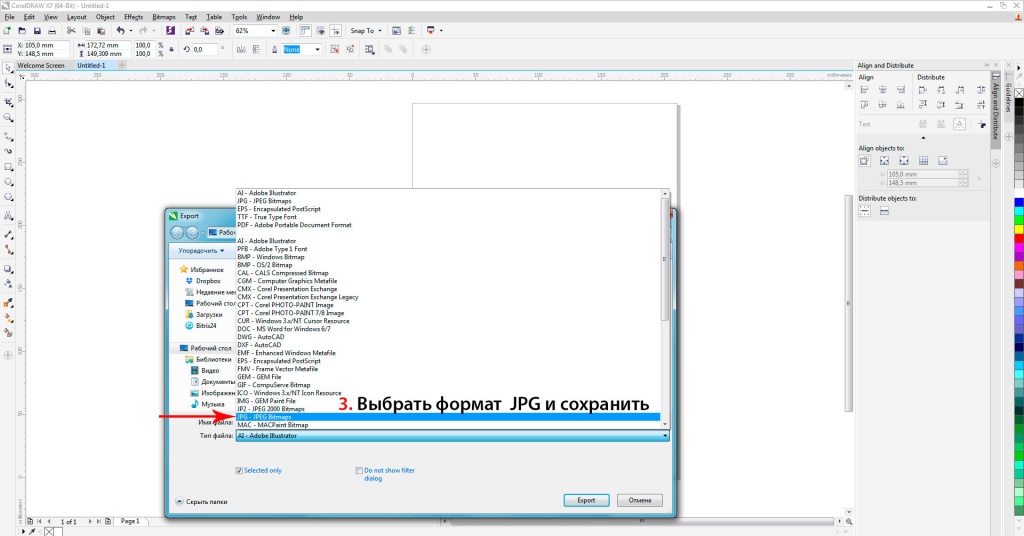
Task: Open the undo history dropdown arrow
Action: [x=131, y=31]
